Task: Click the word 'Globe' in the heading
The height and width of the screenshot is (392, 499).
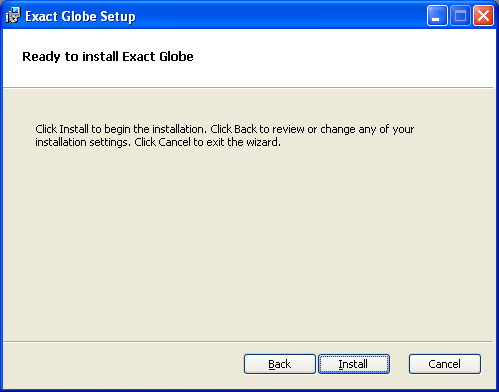Action: pyautogui.click(x=176, y=57)
